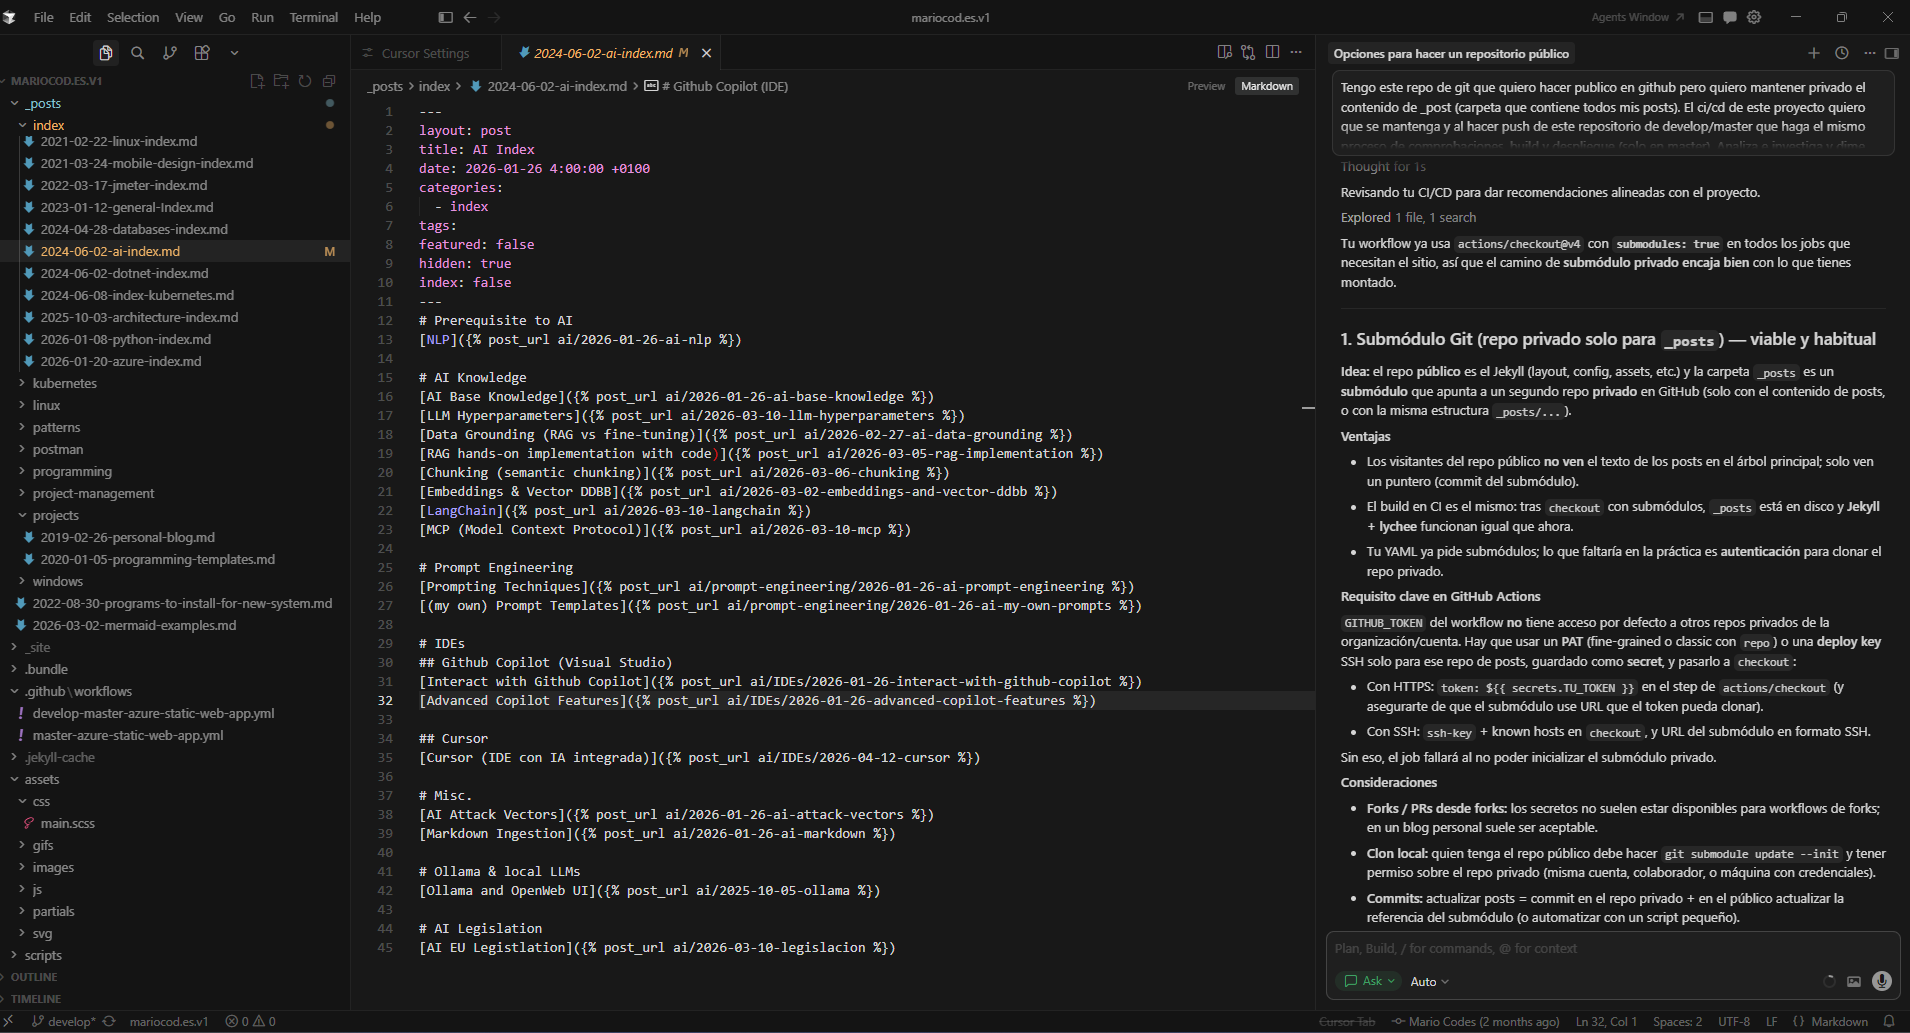Open the Search view icon
The width and height of the screenshot is (1910, 1033).
coord(138,53)
